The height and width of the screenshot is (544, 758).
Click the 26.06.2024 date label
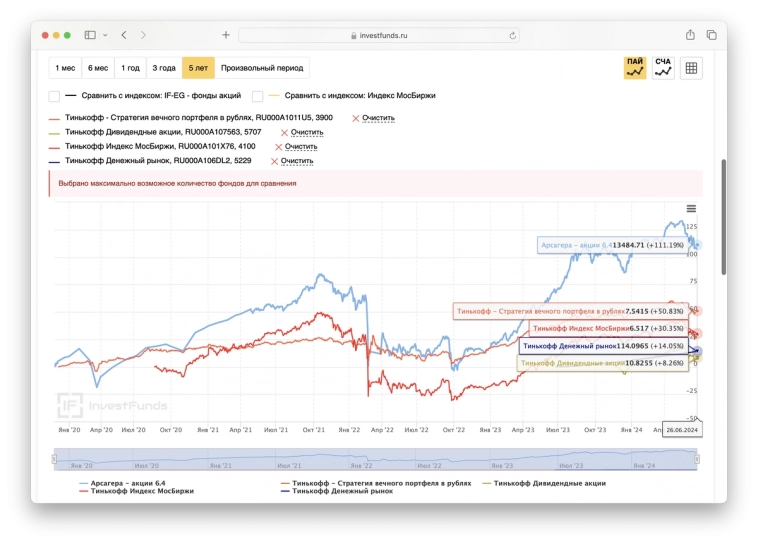click(x=682, y=430)
